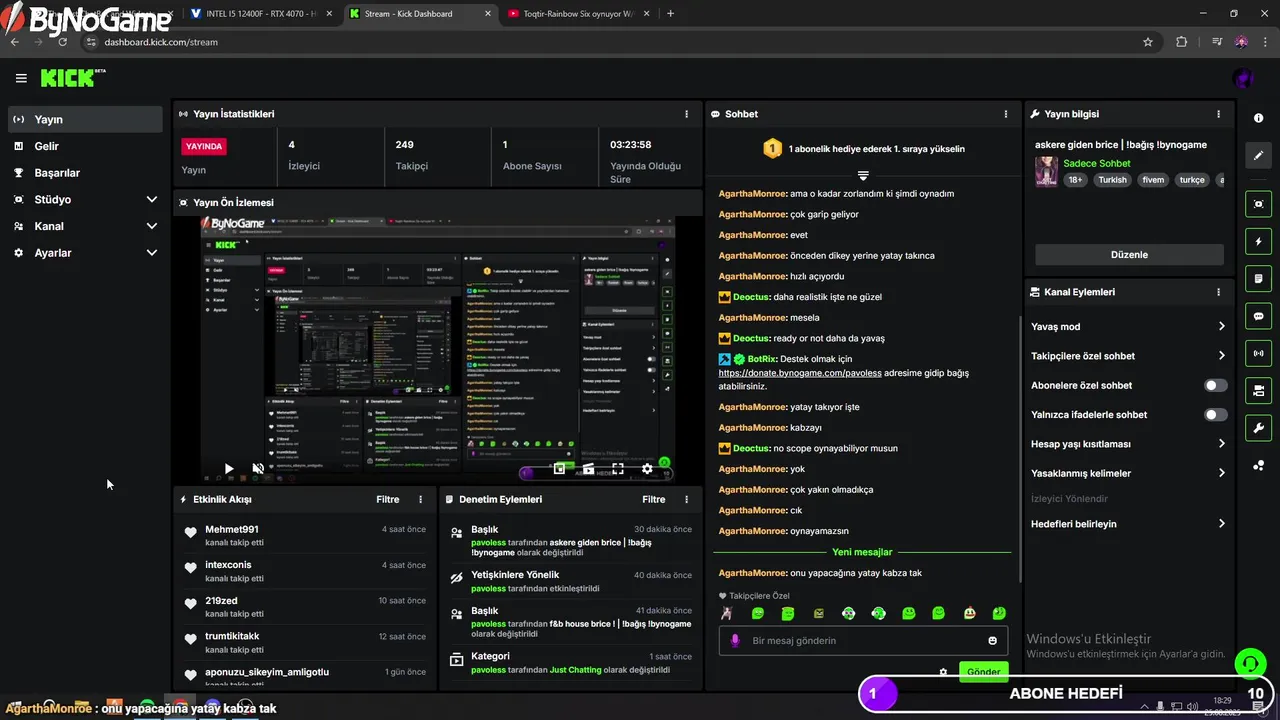
Task: Click Filtre in Denetim Eylemleri panel
Action: pyautogui.click(x=654, y=499)
